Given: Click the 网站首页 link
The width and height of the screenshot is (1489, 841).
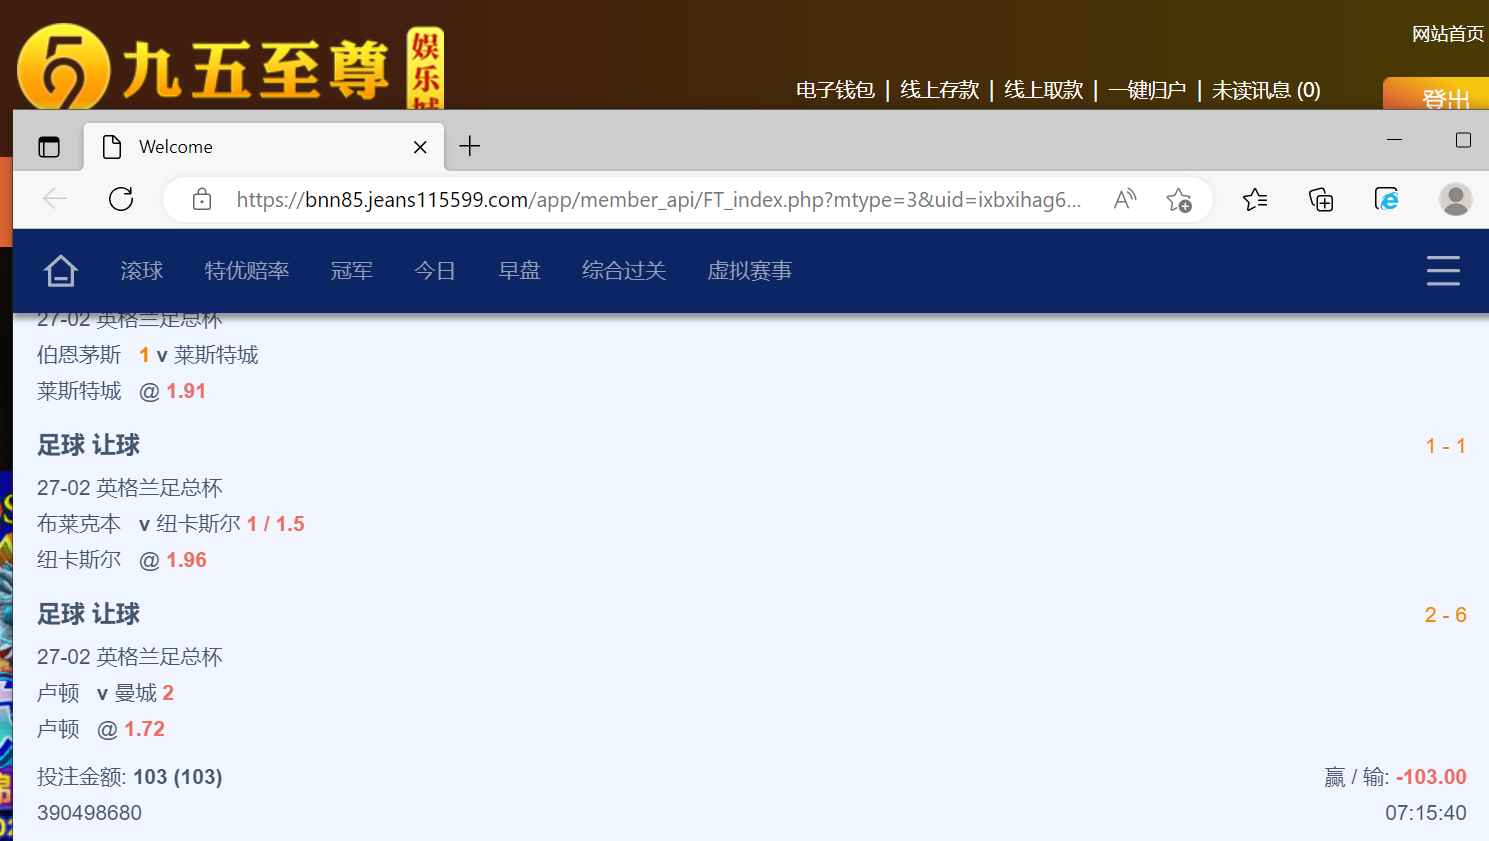Looking at the screenshot, I should (x=1448, y=34).
